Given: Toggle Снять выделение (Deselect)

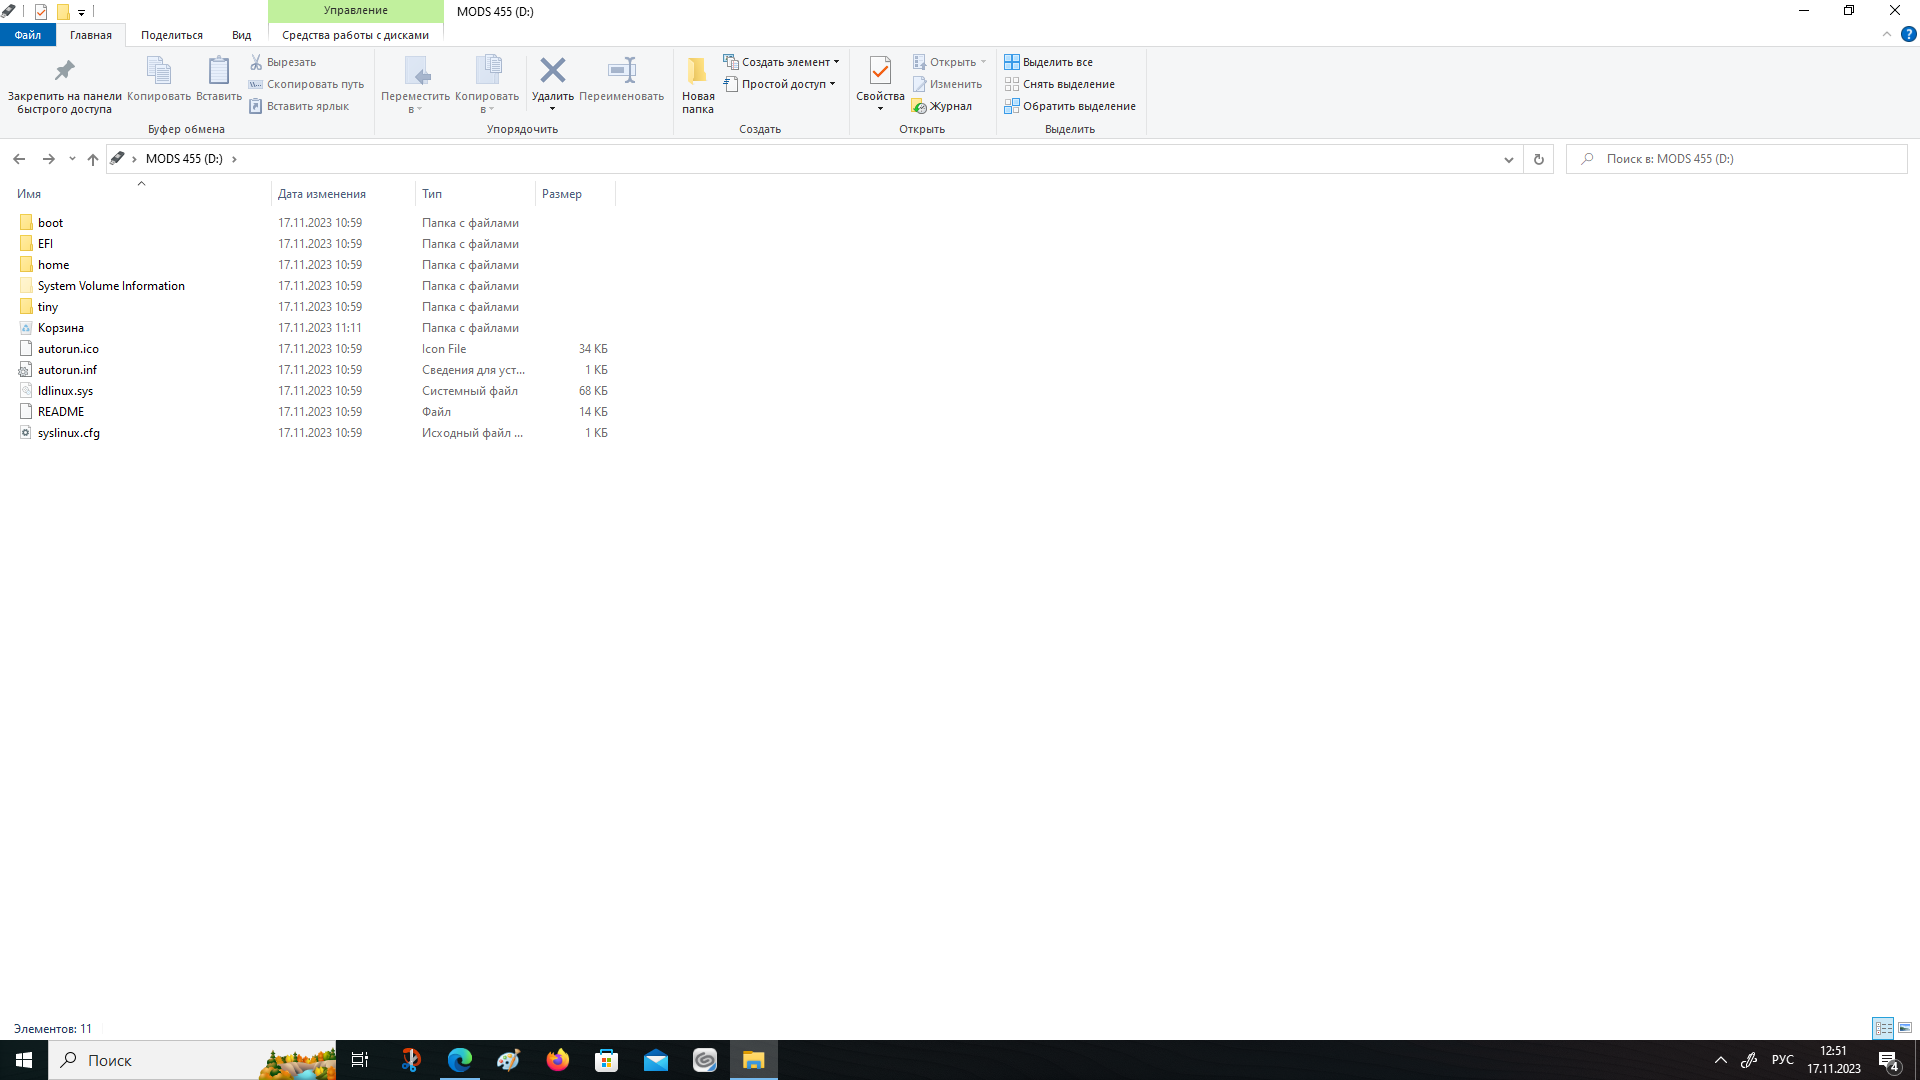Looking at the screenshot, I should tap(1062, 83).
